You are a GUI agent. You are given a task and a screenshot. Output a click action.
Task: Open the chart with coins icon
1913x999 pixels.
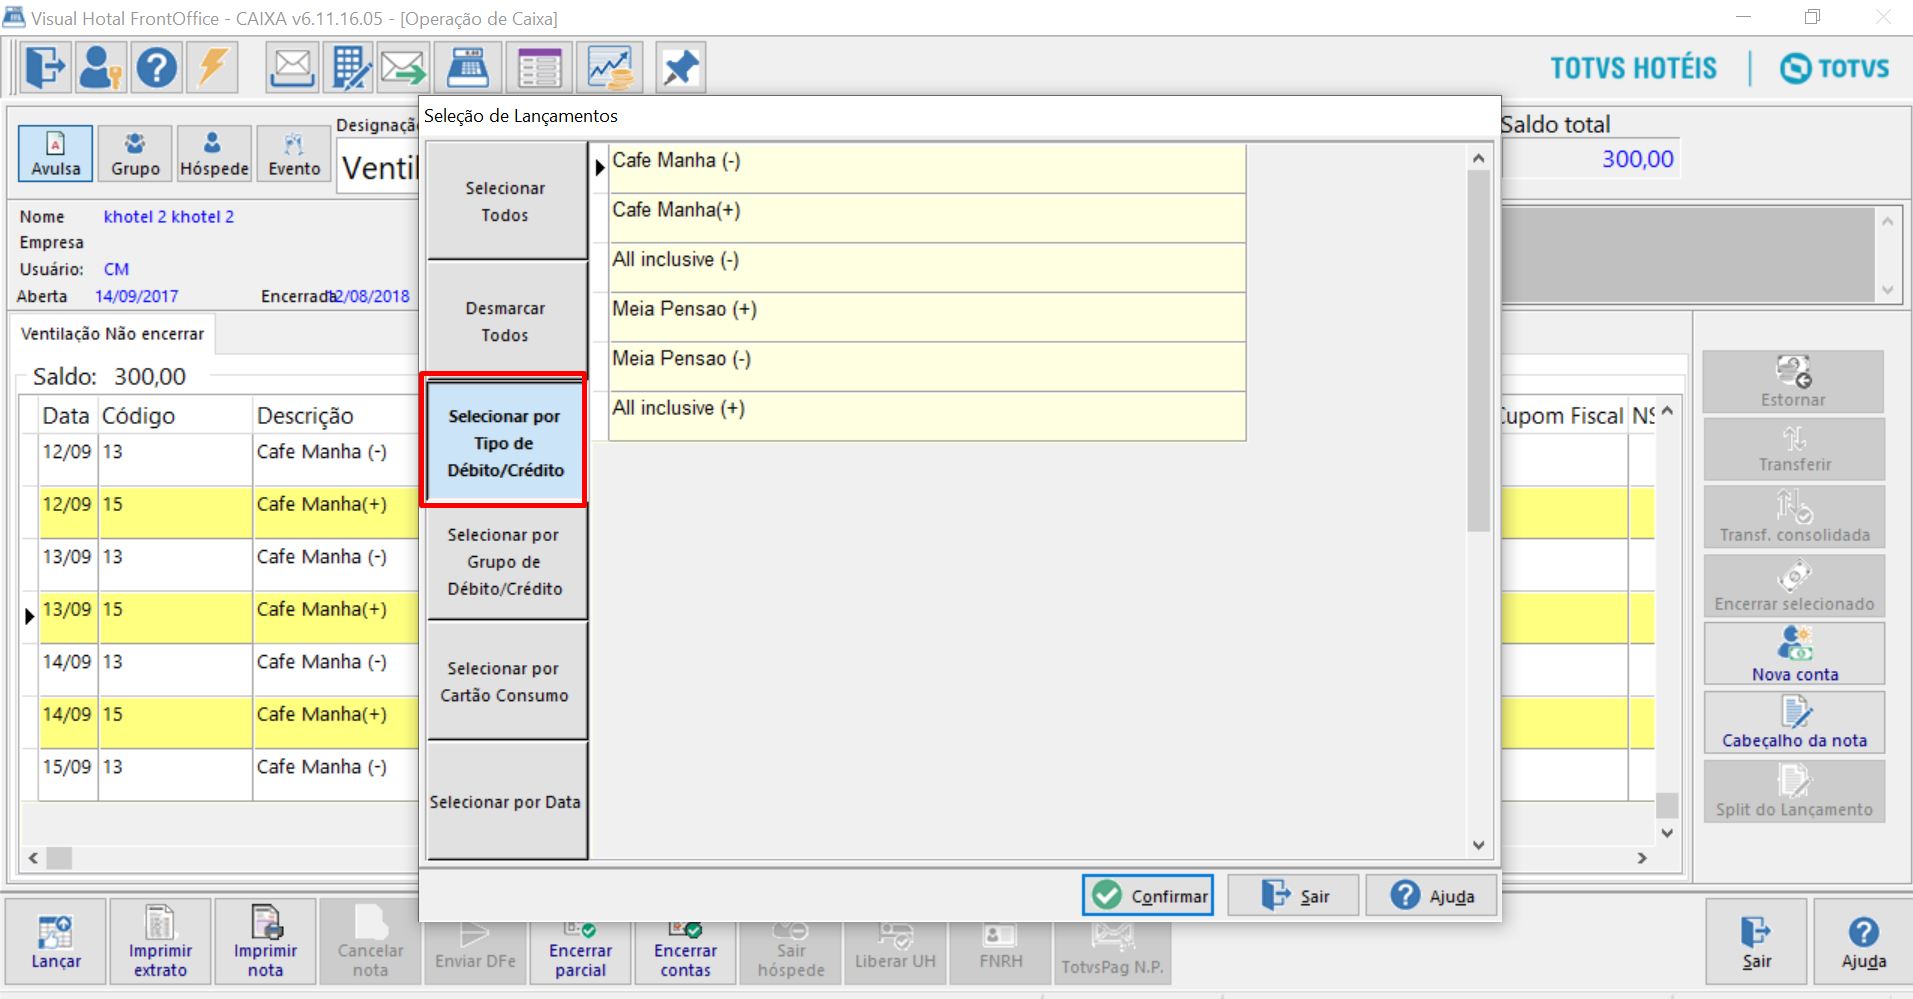609,68
